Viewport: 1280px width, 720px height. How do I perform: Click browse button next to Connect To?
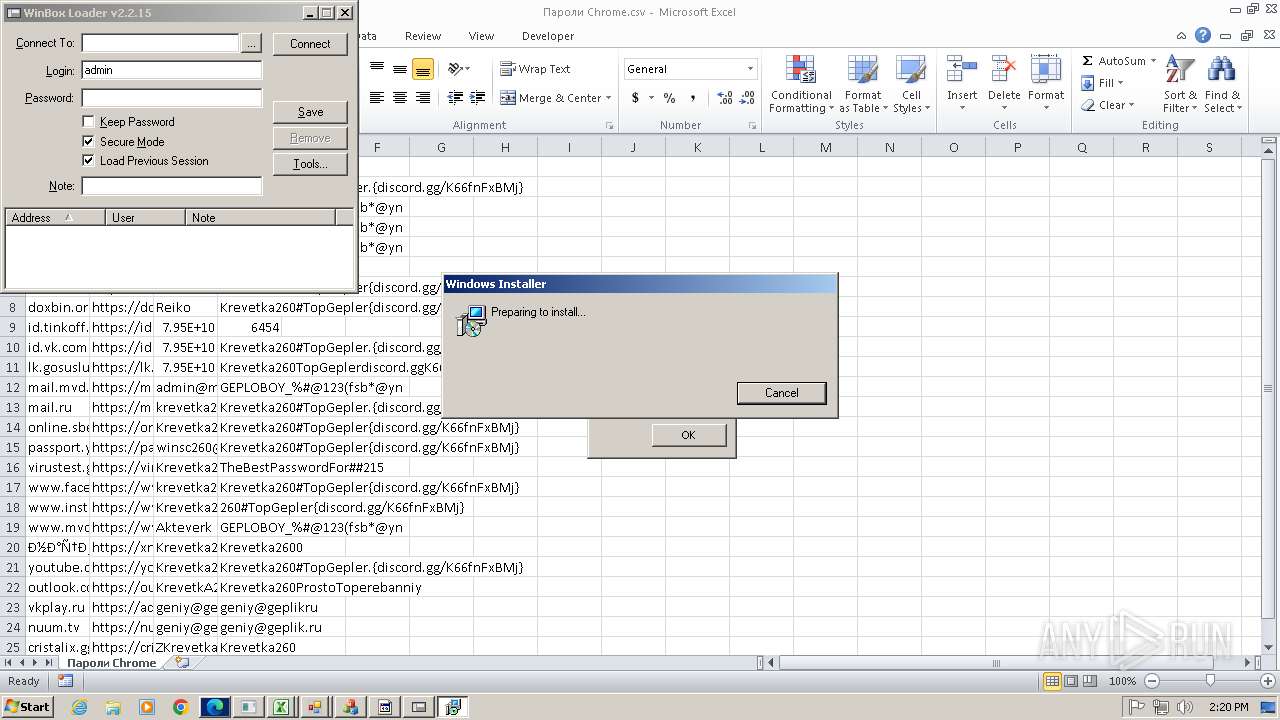(251, 43)
